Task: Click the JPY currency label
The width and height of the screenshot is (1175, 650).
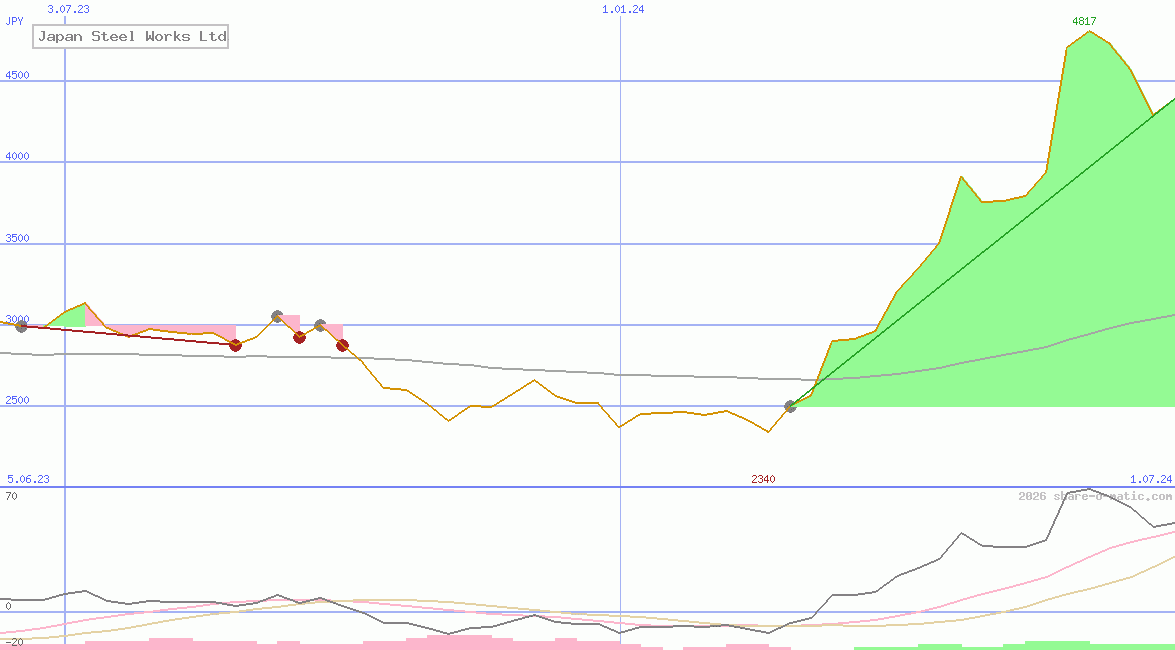Action: [14, 21]
